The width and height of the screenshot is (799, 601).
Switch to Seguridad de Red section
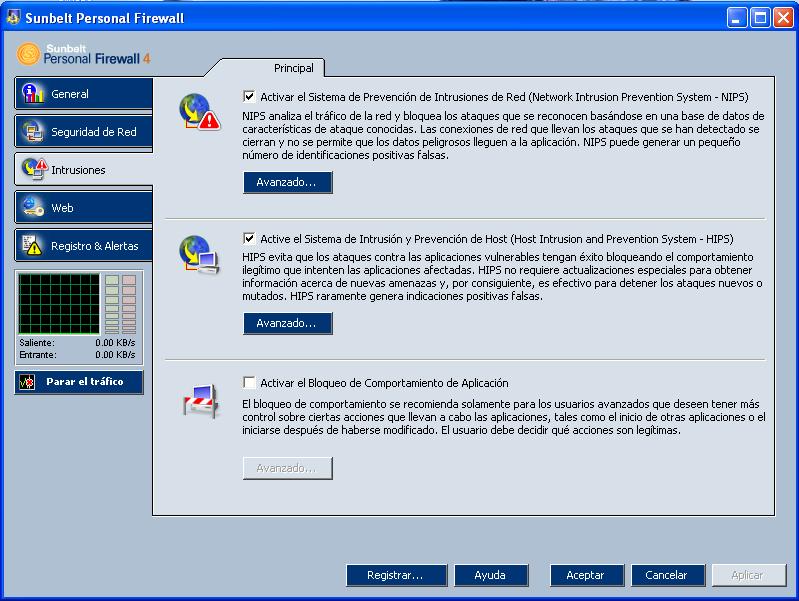click(84, 132)
